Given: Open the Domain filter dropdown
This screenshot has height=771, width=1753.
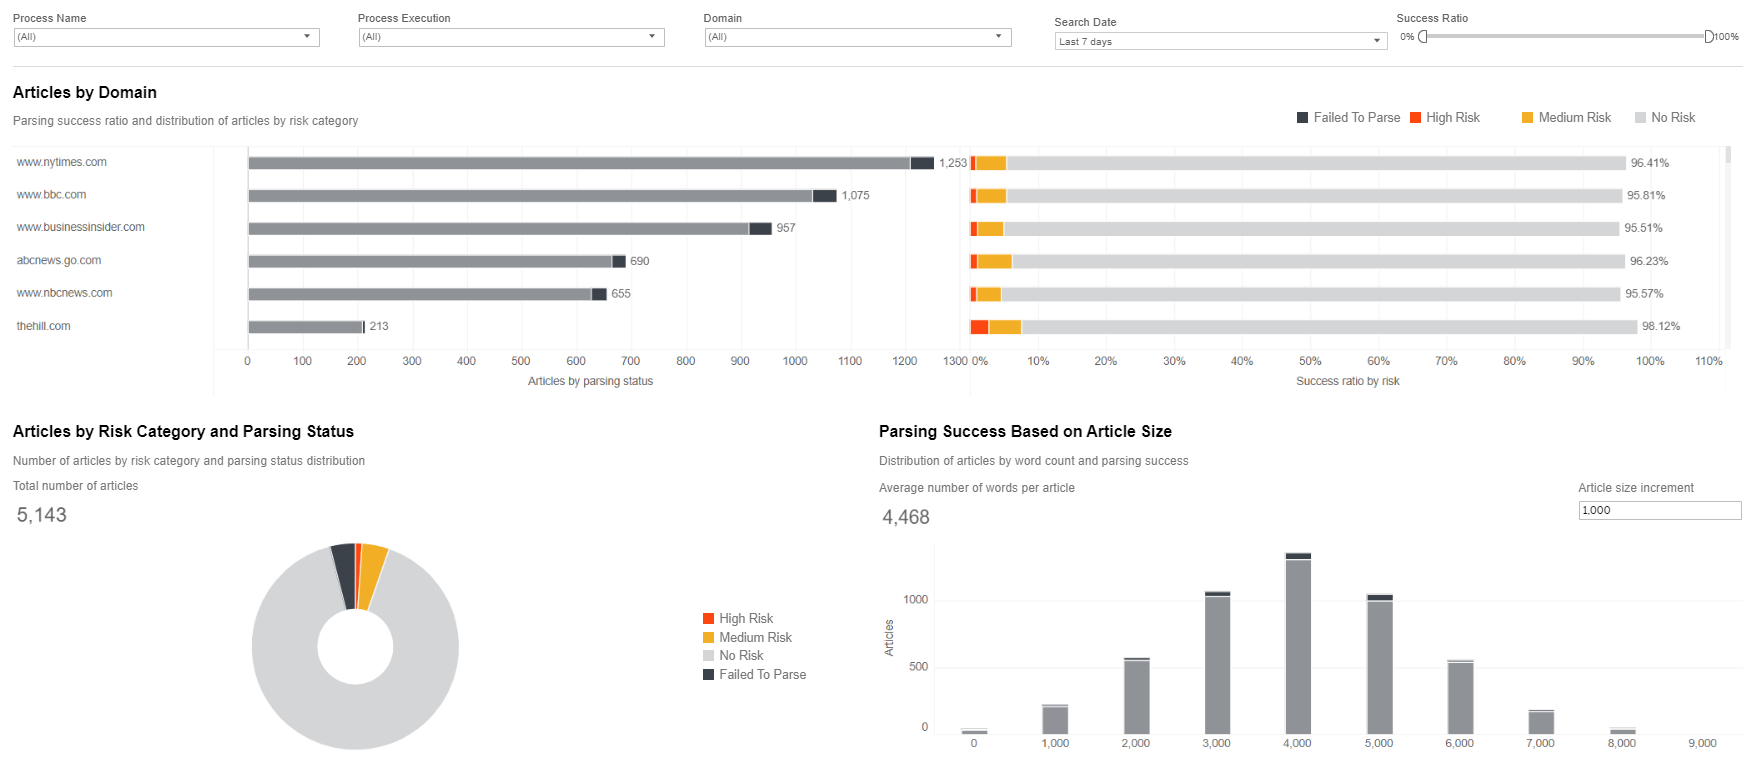Looking at the screenshot, I should 858,37.
